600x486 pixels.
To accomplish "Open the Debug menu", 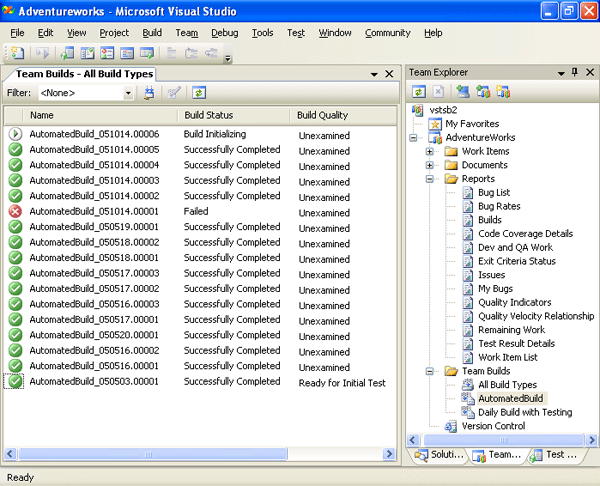I will coord(225,33).
